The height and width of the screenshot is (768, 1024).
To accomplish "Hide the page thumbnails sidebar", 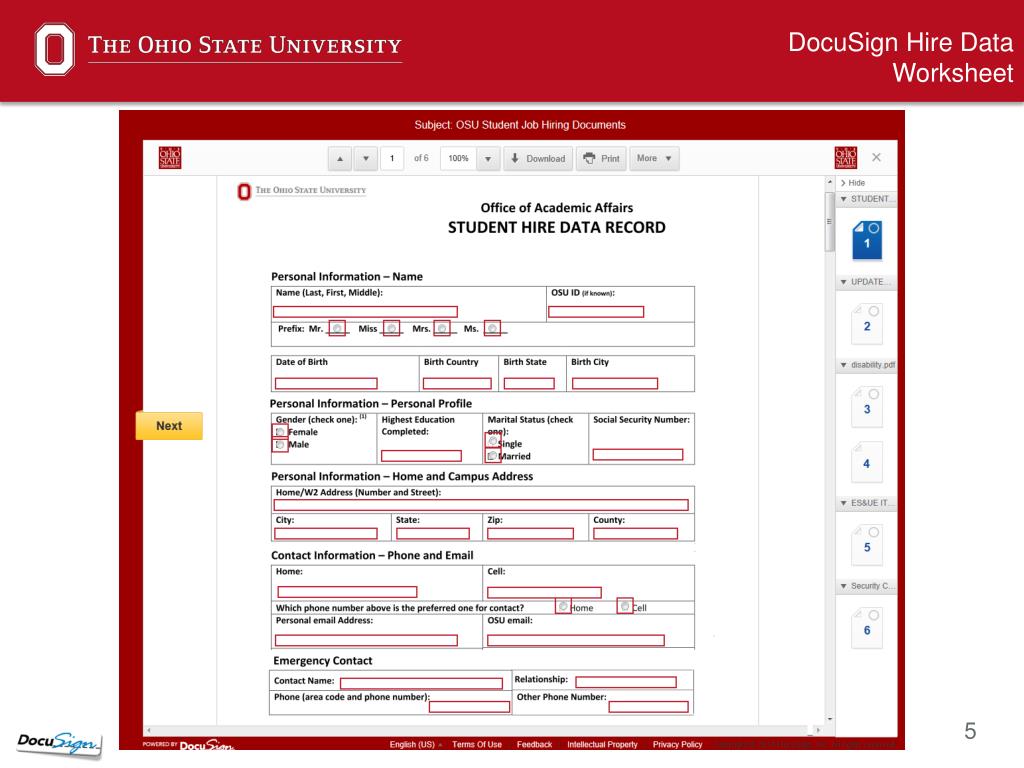I will (x=853, y=183).
